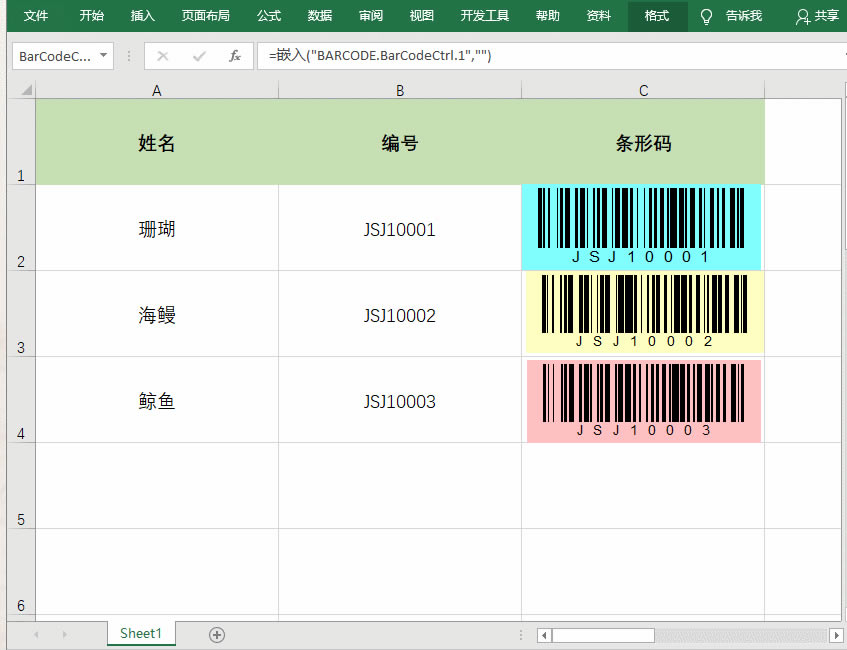Click the left sheet navigation arrow
The width and height of the screenshot is (847, 650).
(36, 634)
